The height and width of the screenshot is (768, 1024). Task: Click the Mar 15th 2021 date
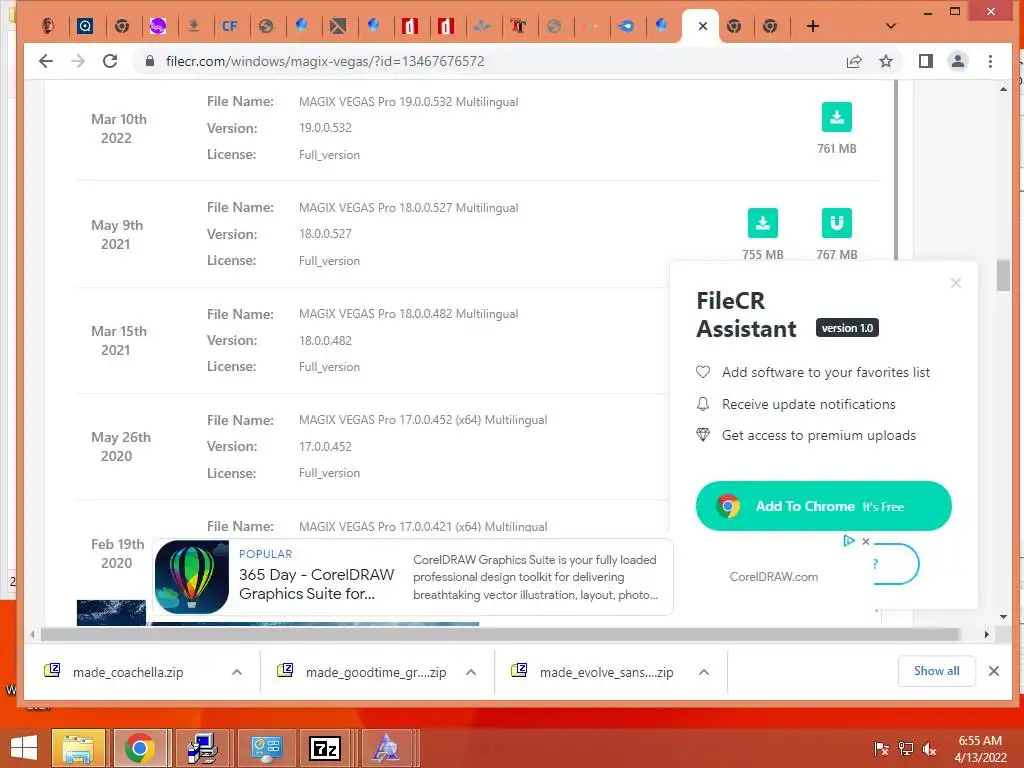118,340
